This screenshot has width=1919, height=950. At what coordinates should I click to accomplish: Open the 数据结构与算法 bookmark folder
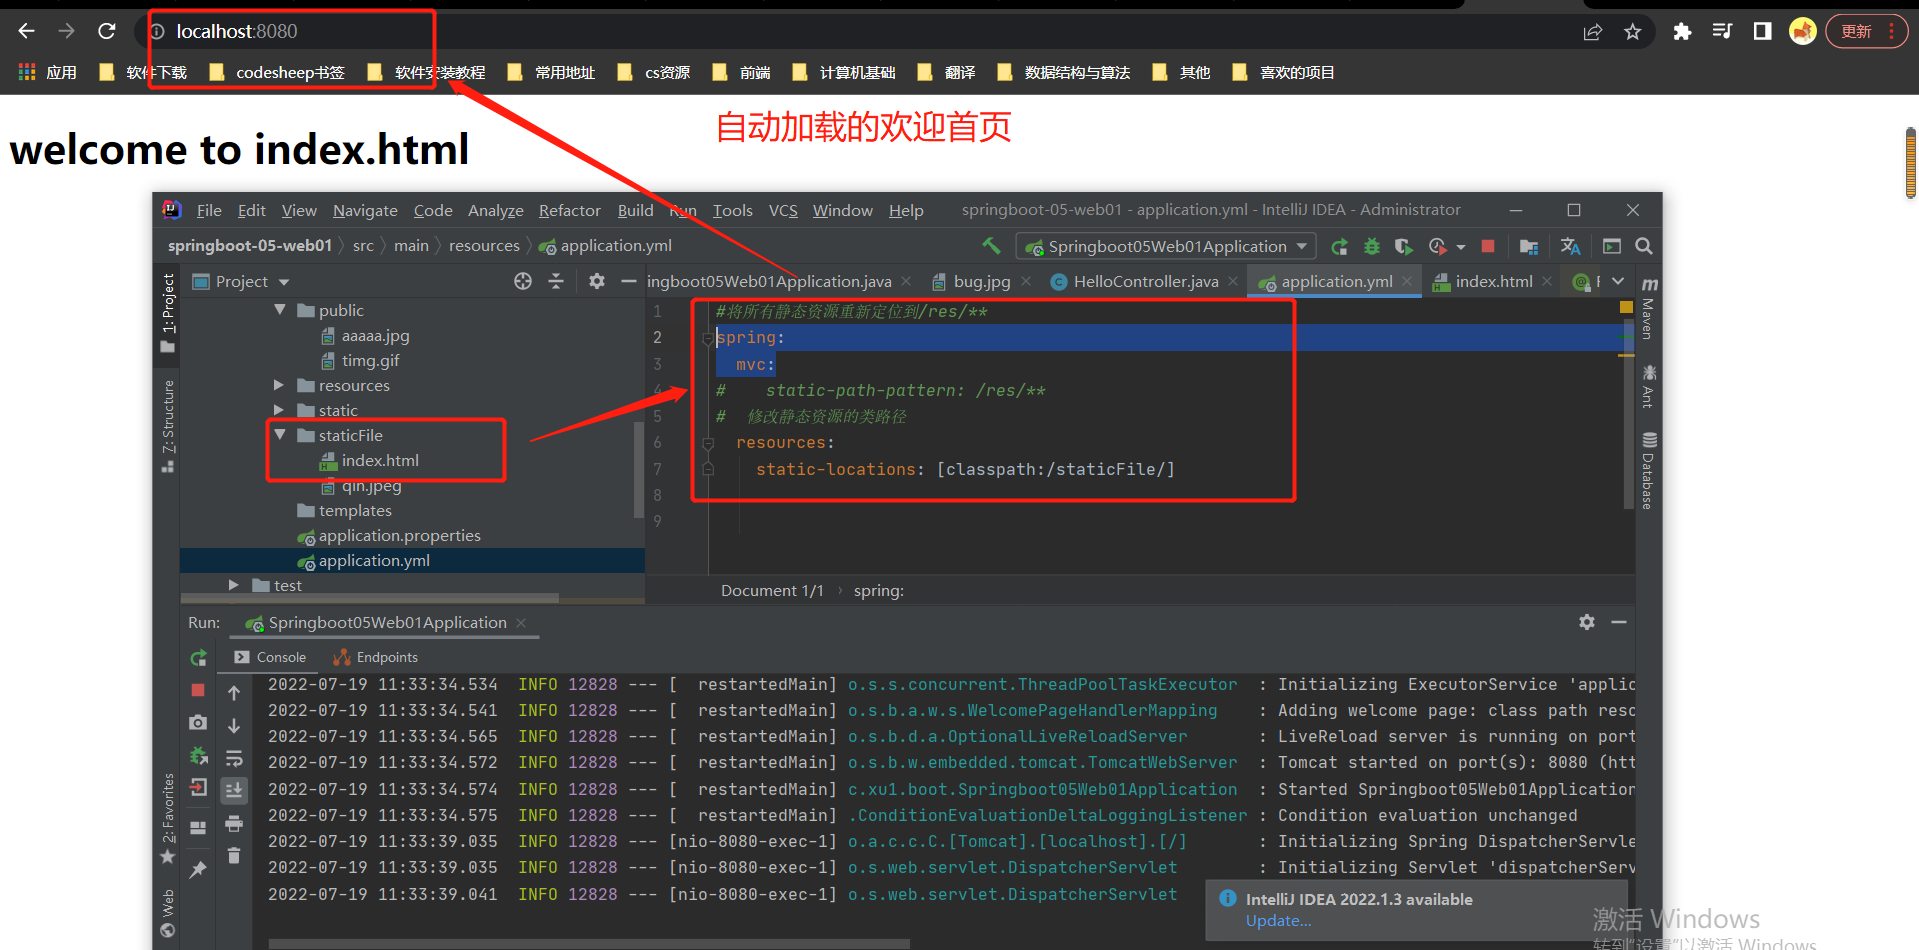click(x=1064, y=72)
